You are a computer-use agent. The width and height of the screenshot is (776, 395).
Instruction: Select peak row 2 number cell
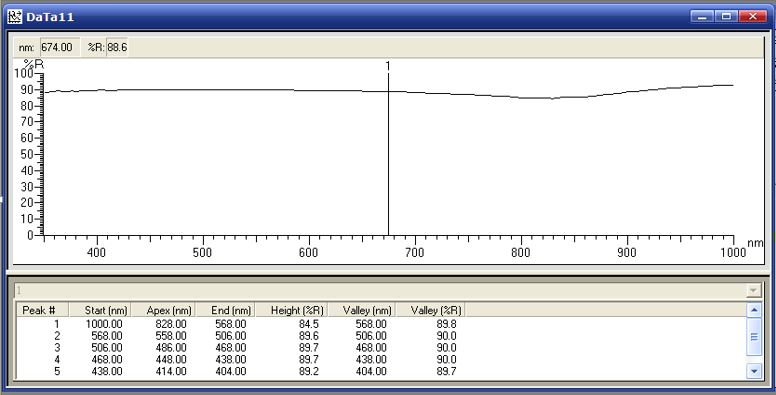[57, 336]
